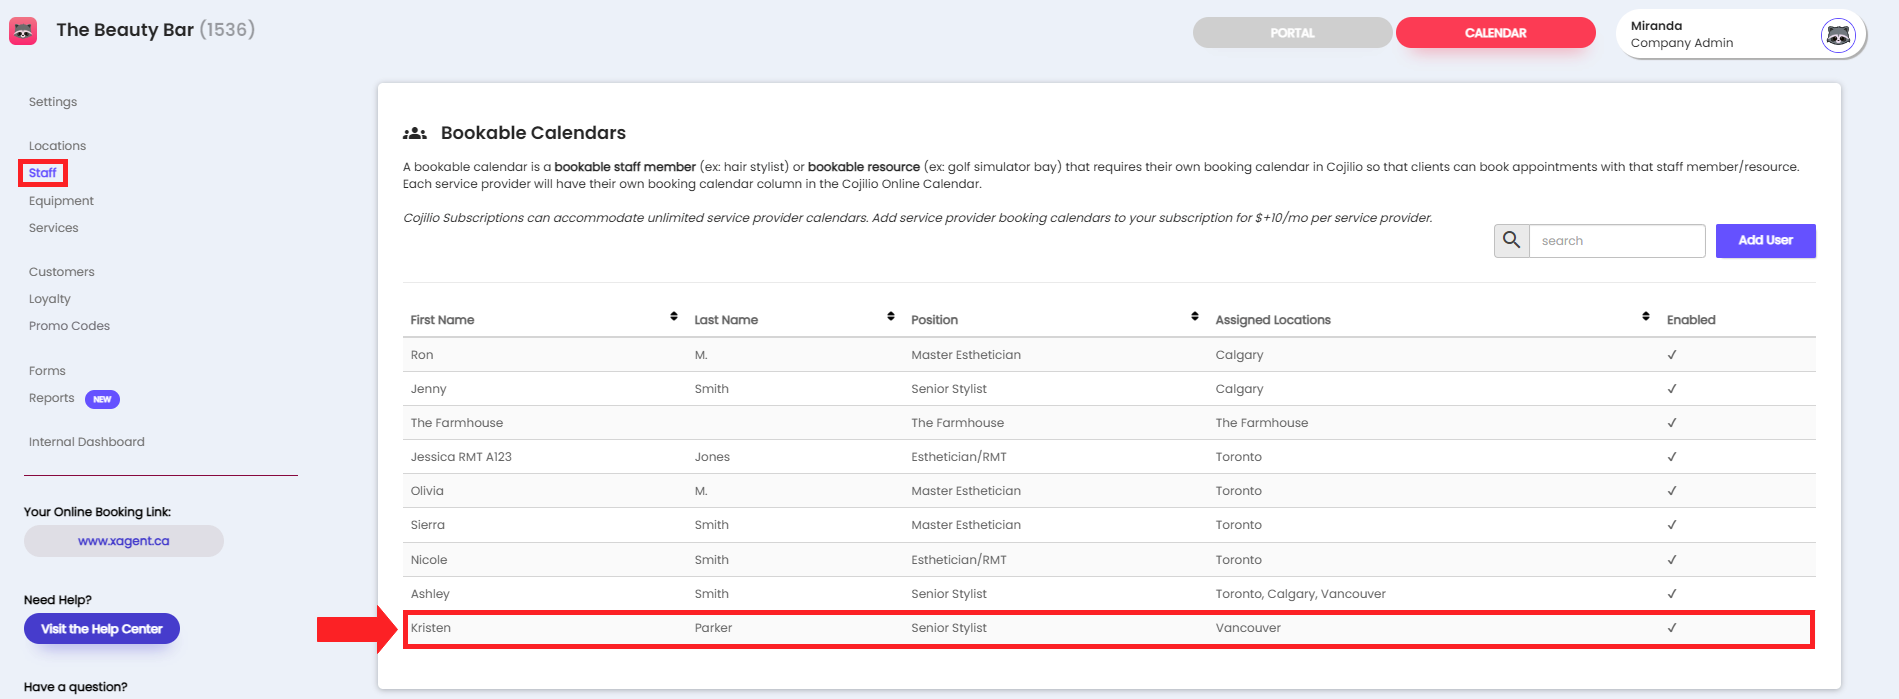Click Jessica RMT A123 name
The width and height of the screenshot is (1899, 699).
461,457
